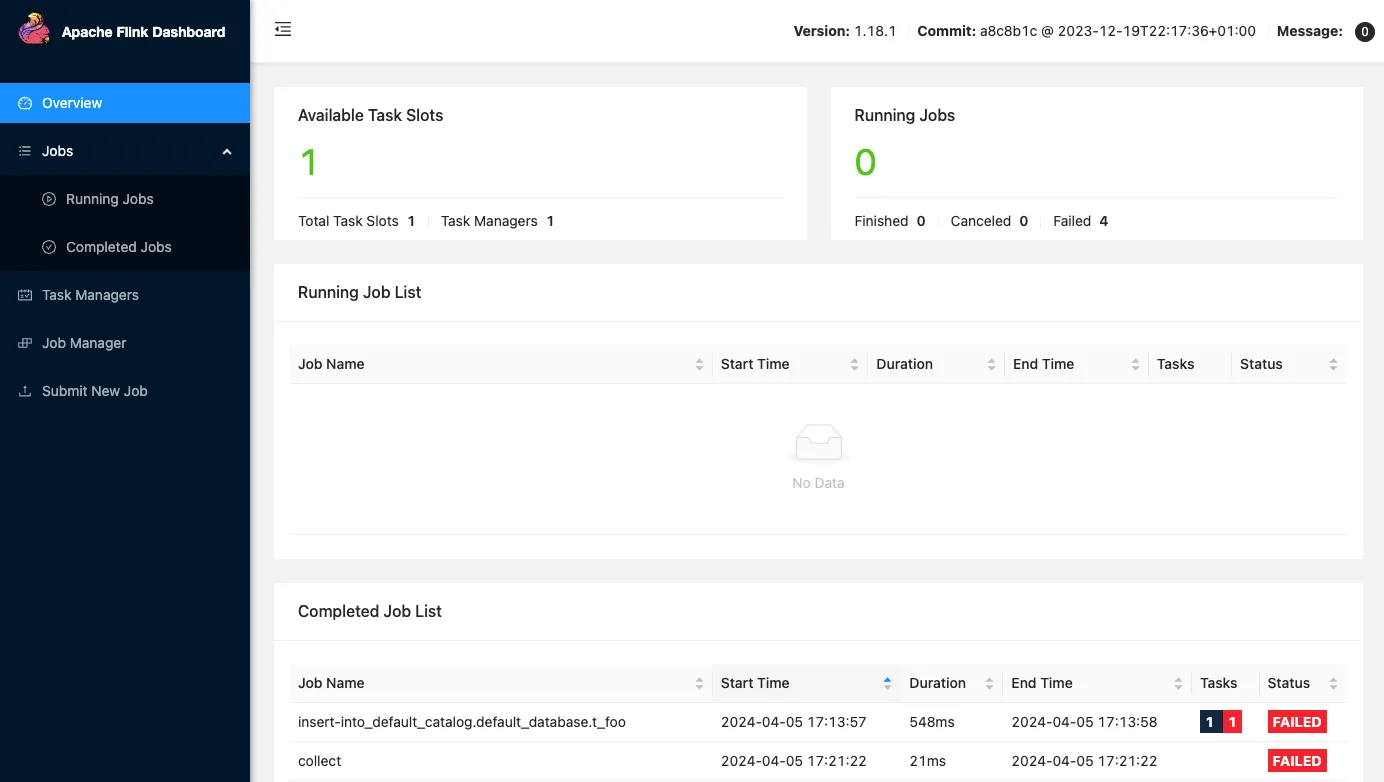Sort Running Job List by Status
Screen dimensions: 1384x782
[x=1333, y=365]
